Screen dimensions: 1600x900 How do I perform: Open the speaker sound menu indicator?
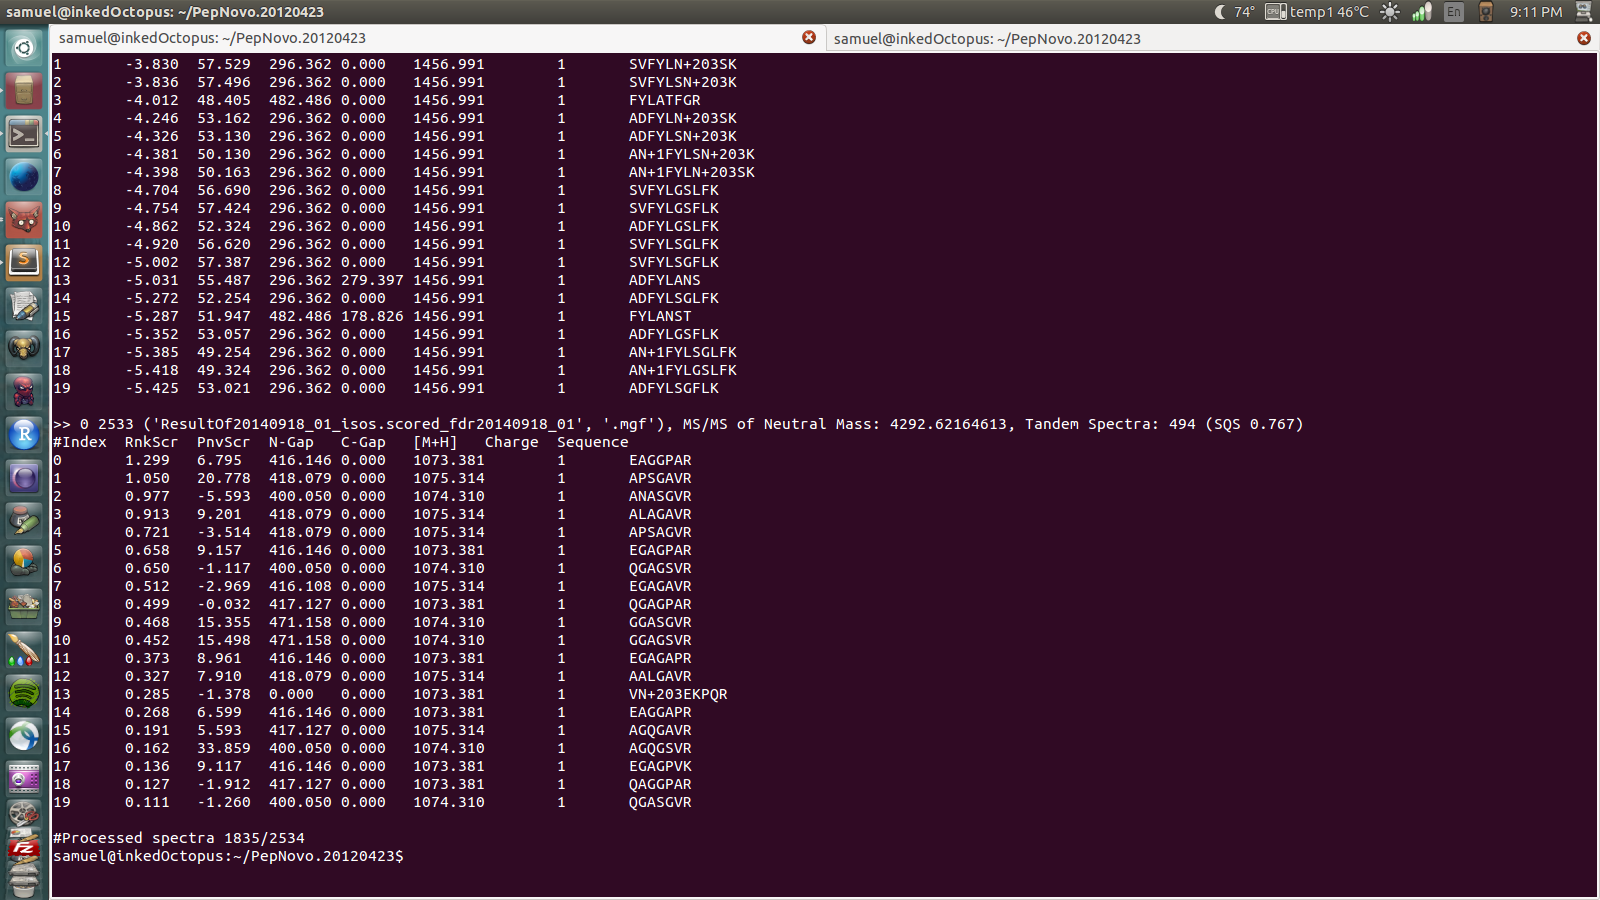[x=1486, y=12]
